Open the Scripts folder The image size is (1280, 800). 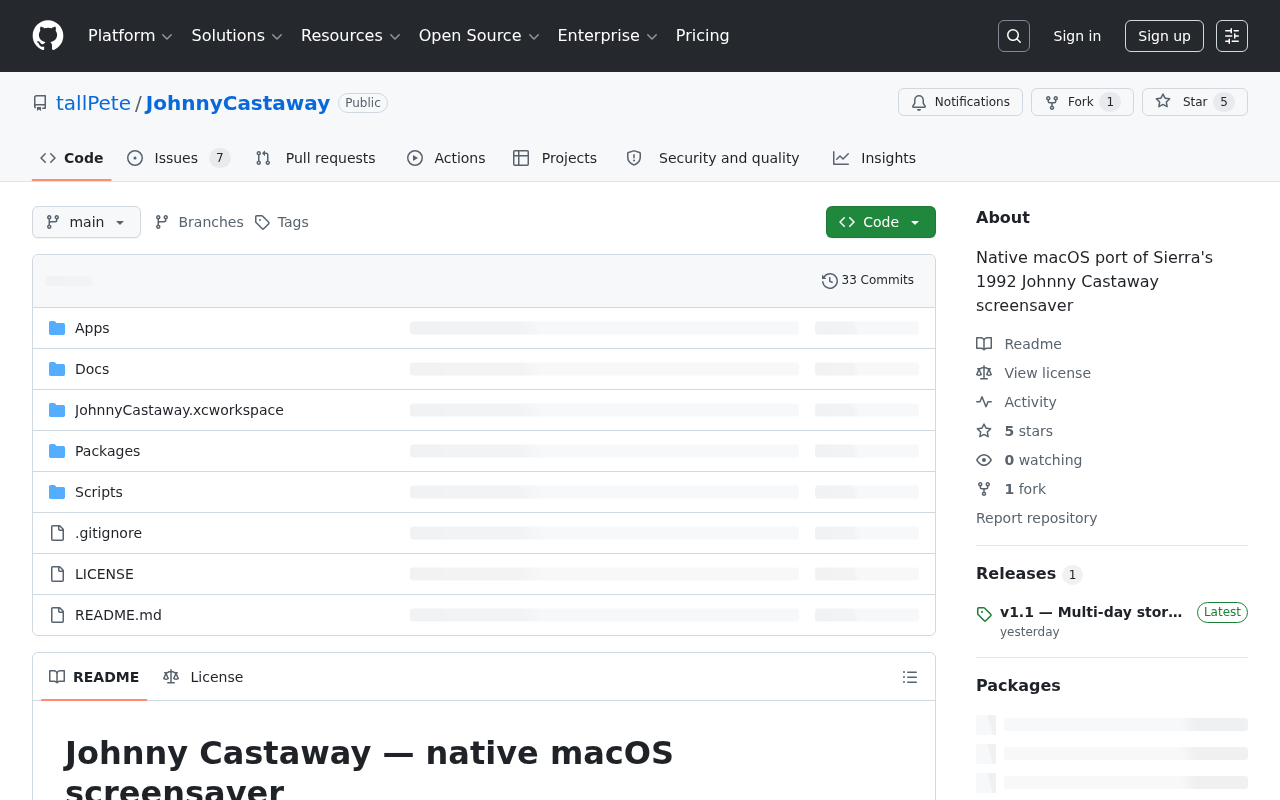click(99, 492)
